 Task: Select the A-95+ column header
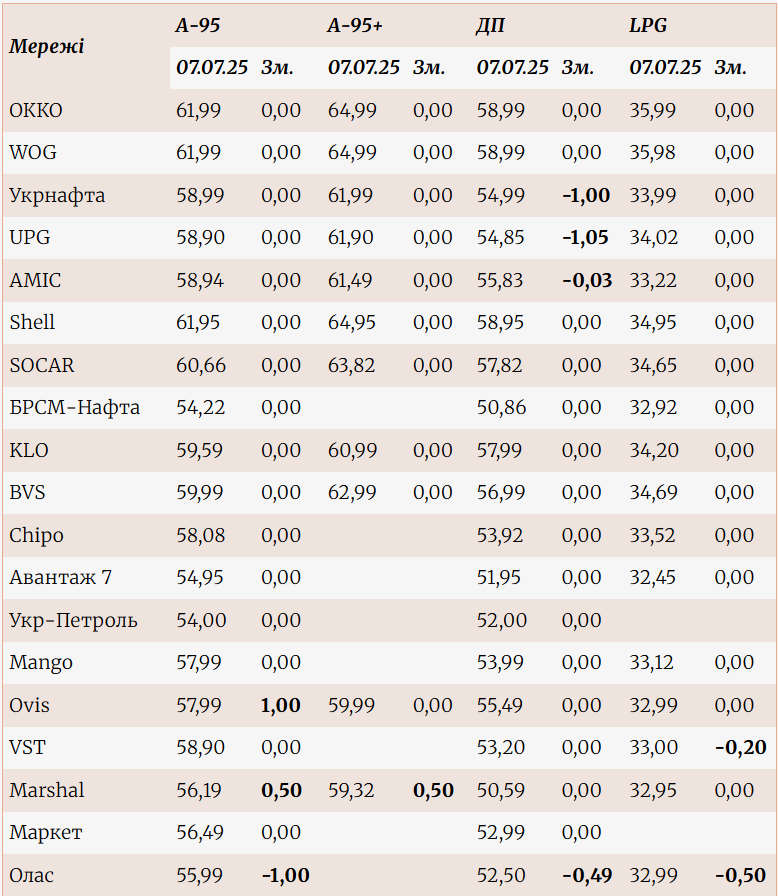point(355,26)
